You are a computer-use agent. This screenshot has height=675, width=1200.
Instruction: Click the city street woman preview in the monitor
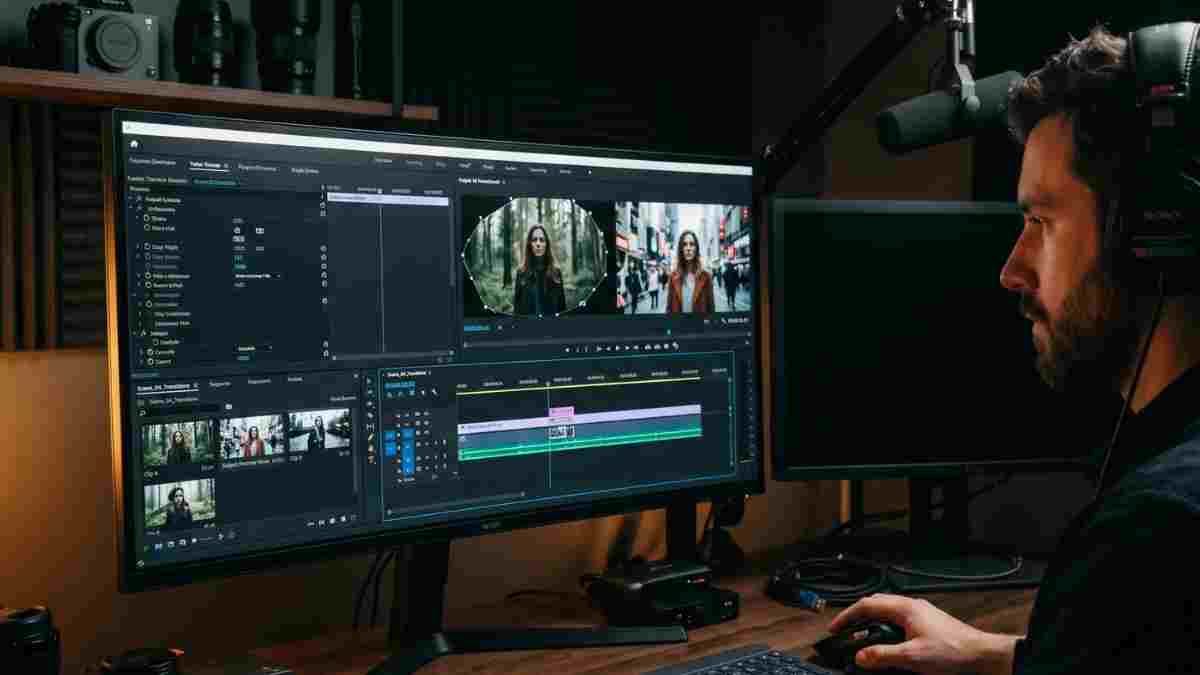pyautogui.click(x=683, y=258)
